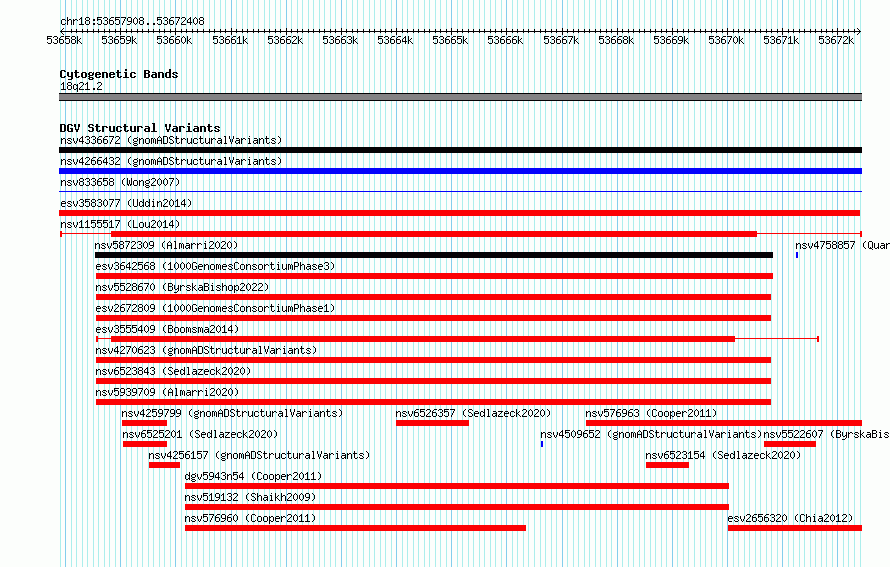Click the 53659k ruler tick label

coord(119,40)
